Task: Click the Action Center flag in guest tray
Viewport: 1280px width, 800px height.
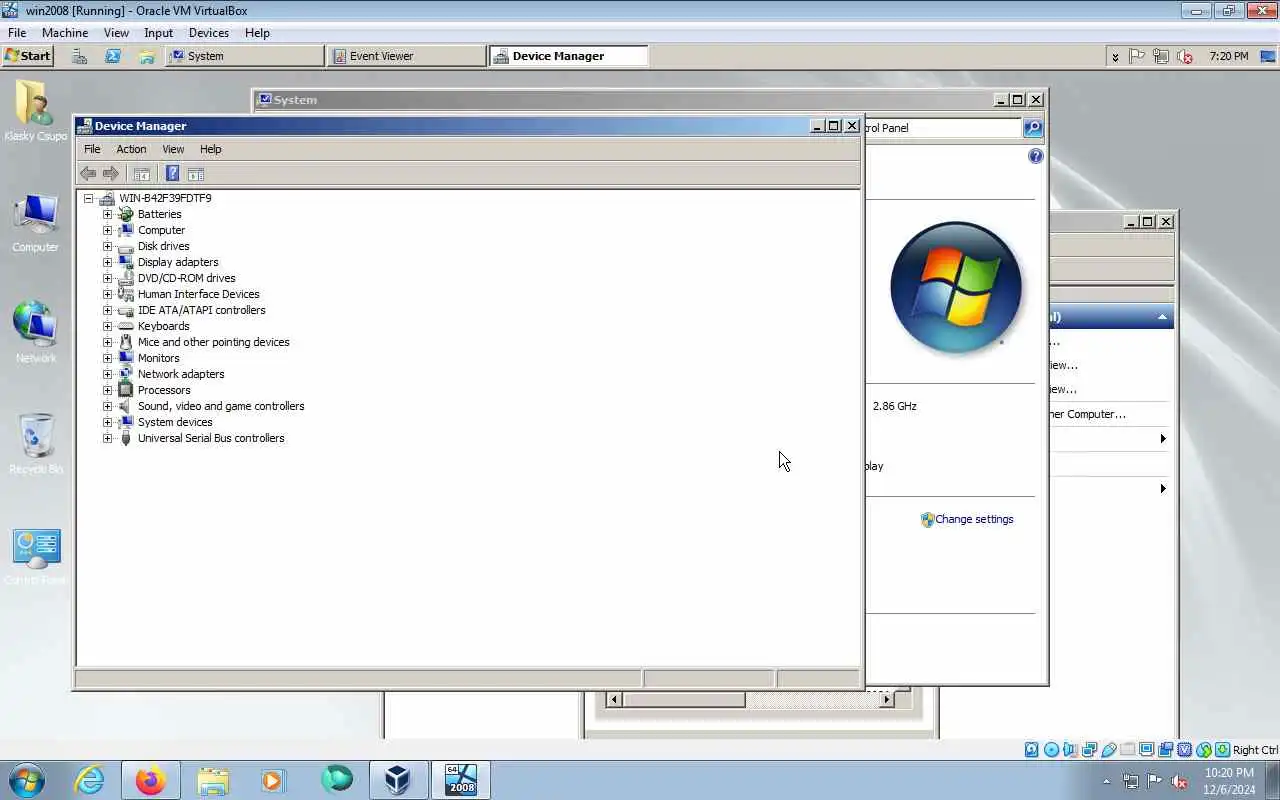Action: tap(1137, 56)
